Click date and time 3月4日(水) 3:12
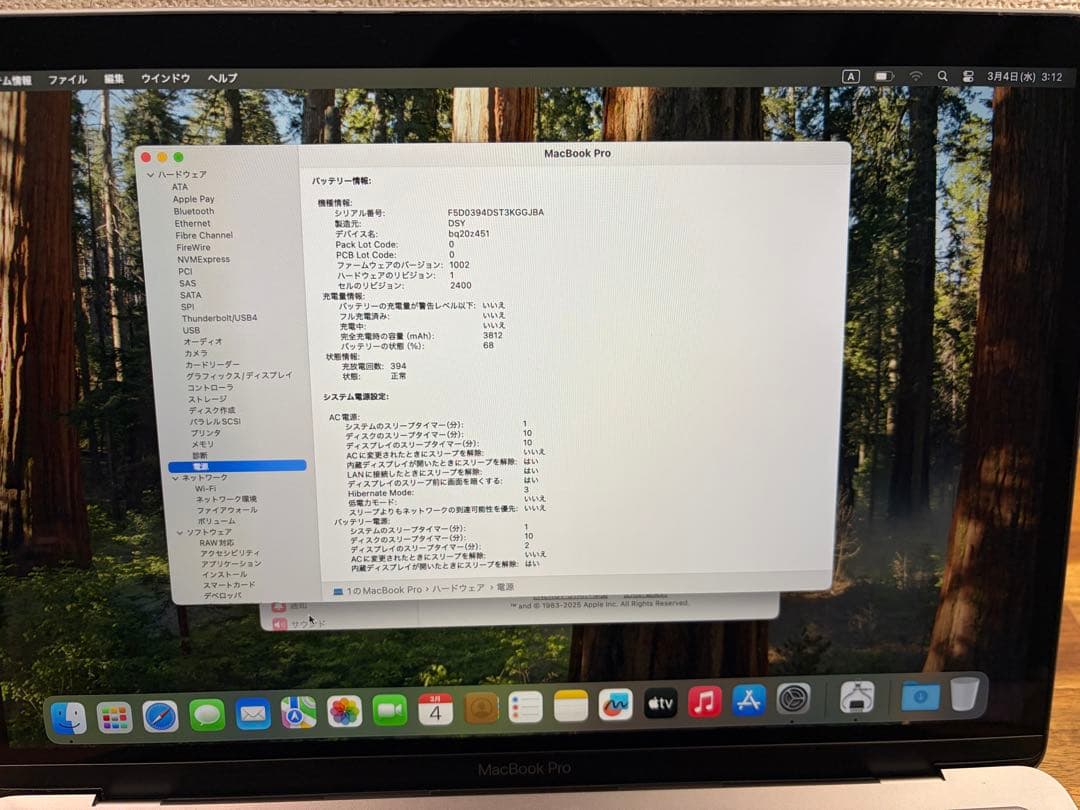The width and height of the screenshot is (1080, 810). (1024, 76)
